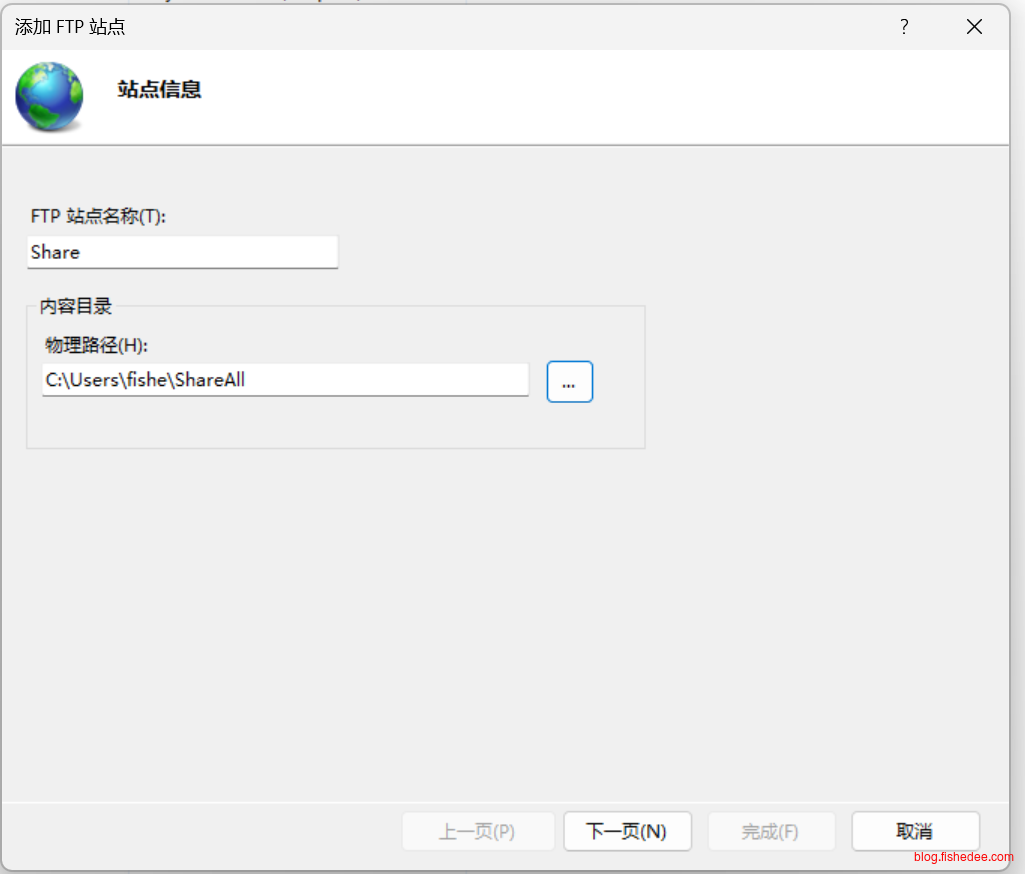The height and width of the screenshot is (874, 1025).
Task: Click the 物理路径(H) label
Action: coord(96,345)
